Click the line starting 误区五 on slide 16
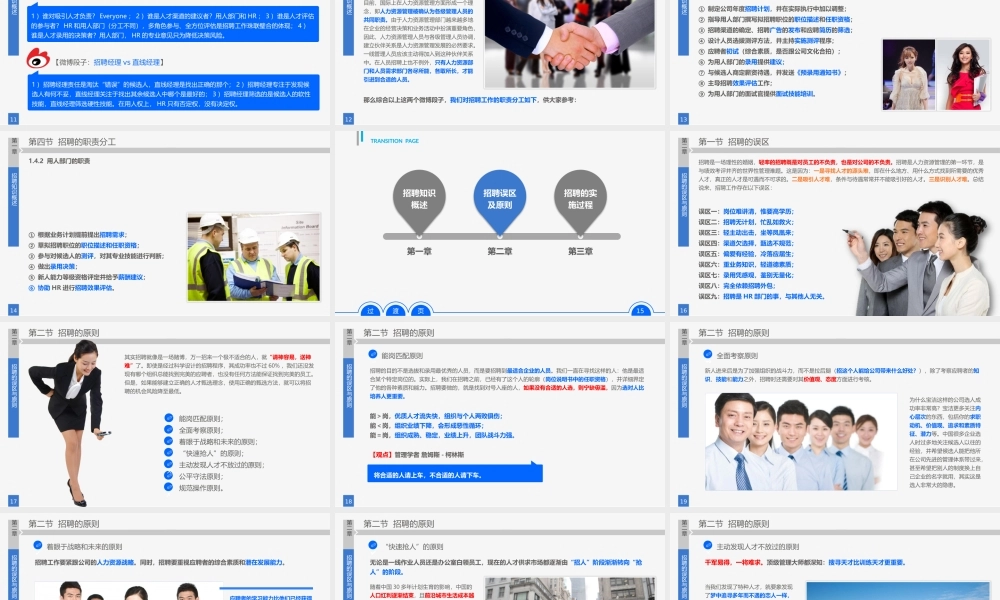The width and height of the screenshot is (1000, 600). (746, 254)
